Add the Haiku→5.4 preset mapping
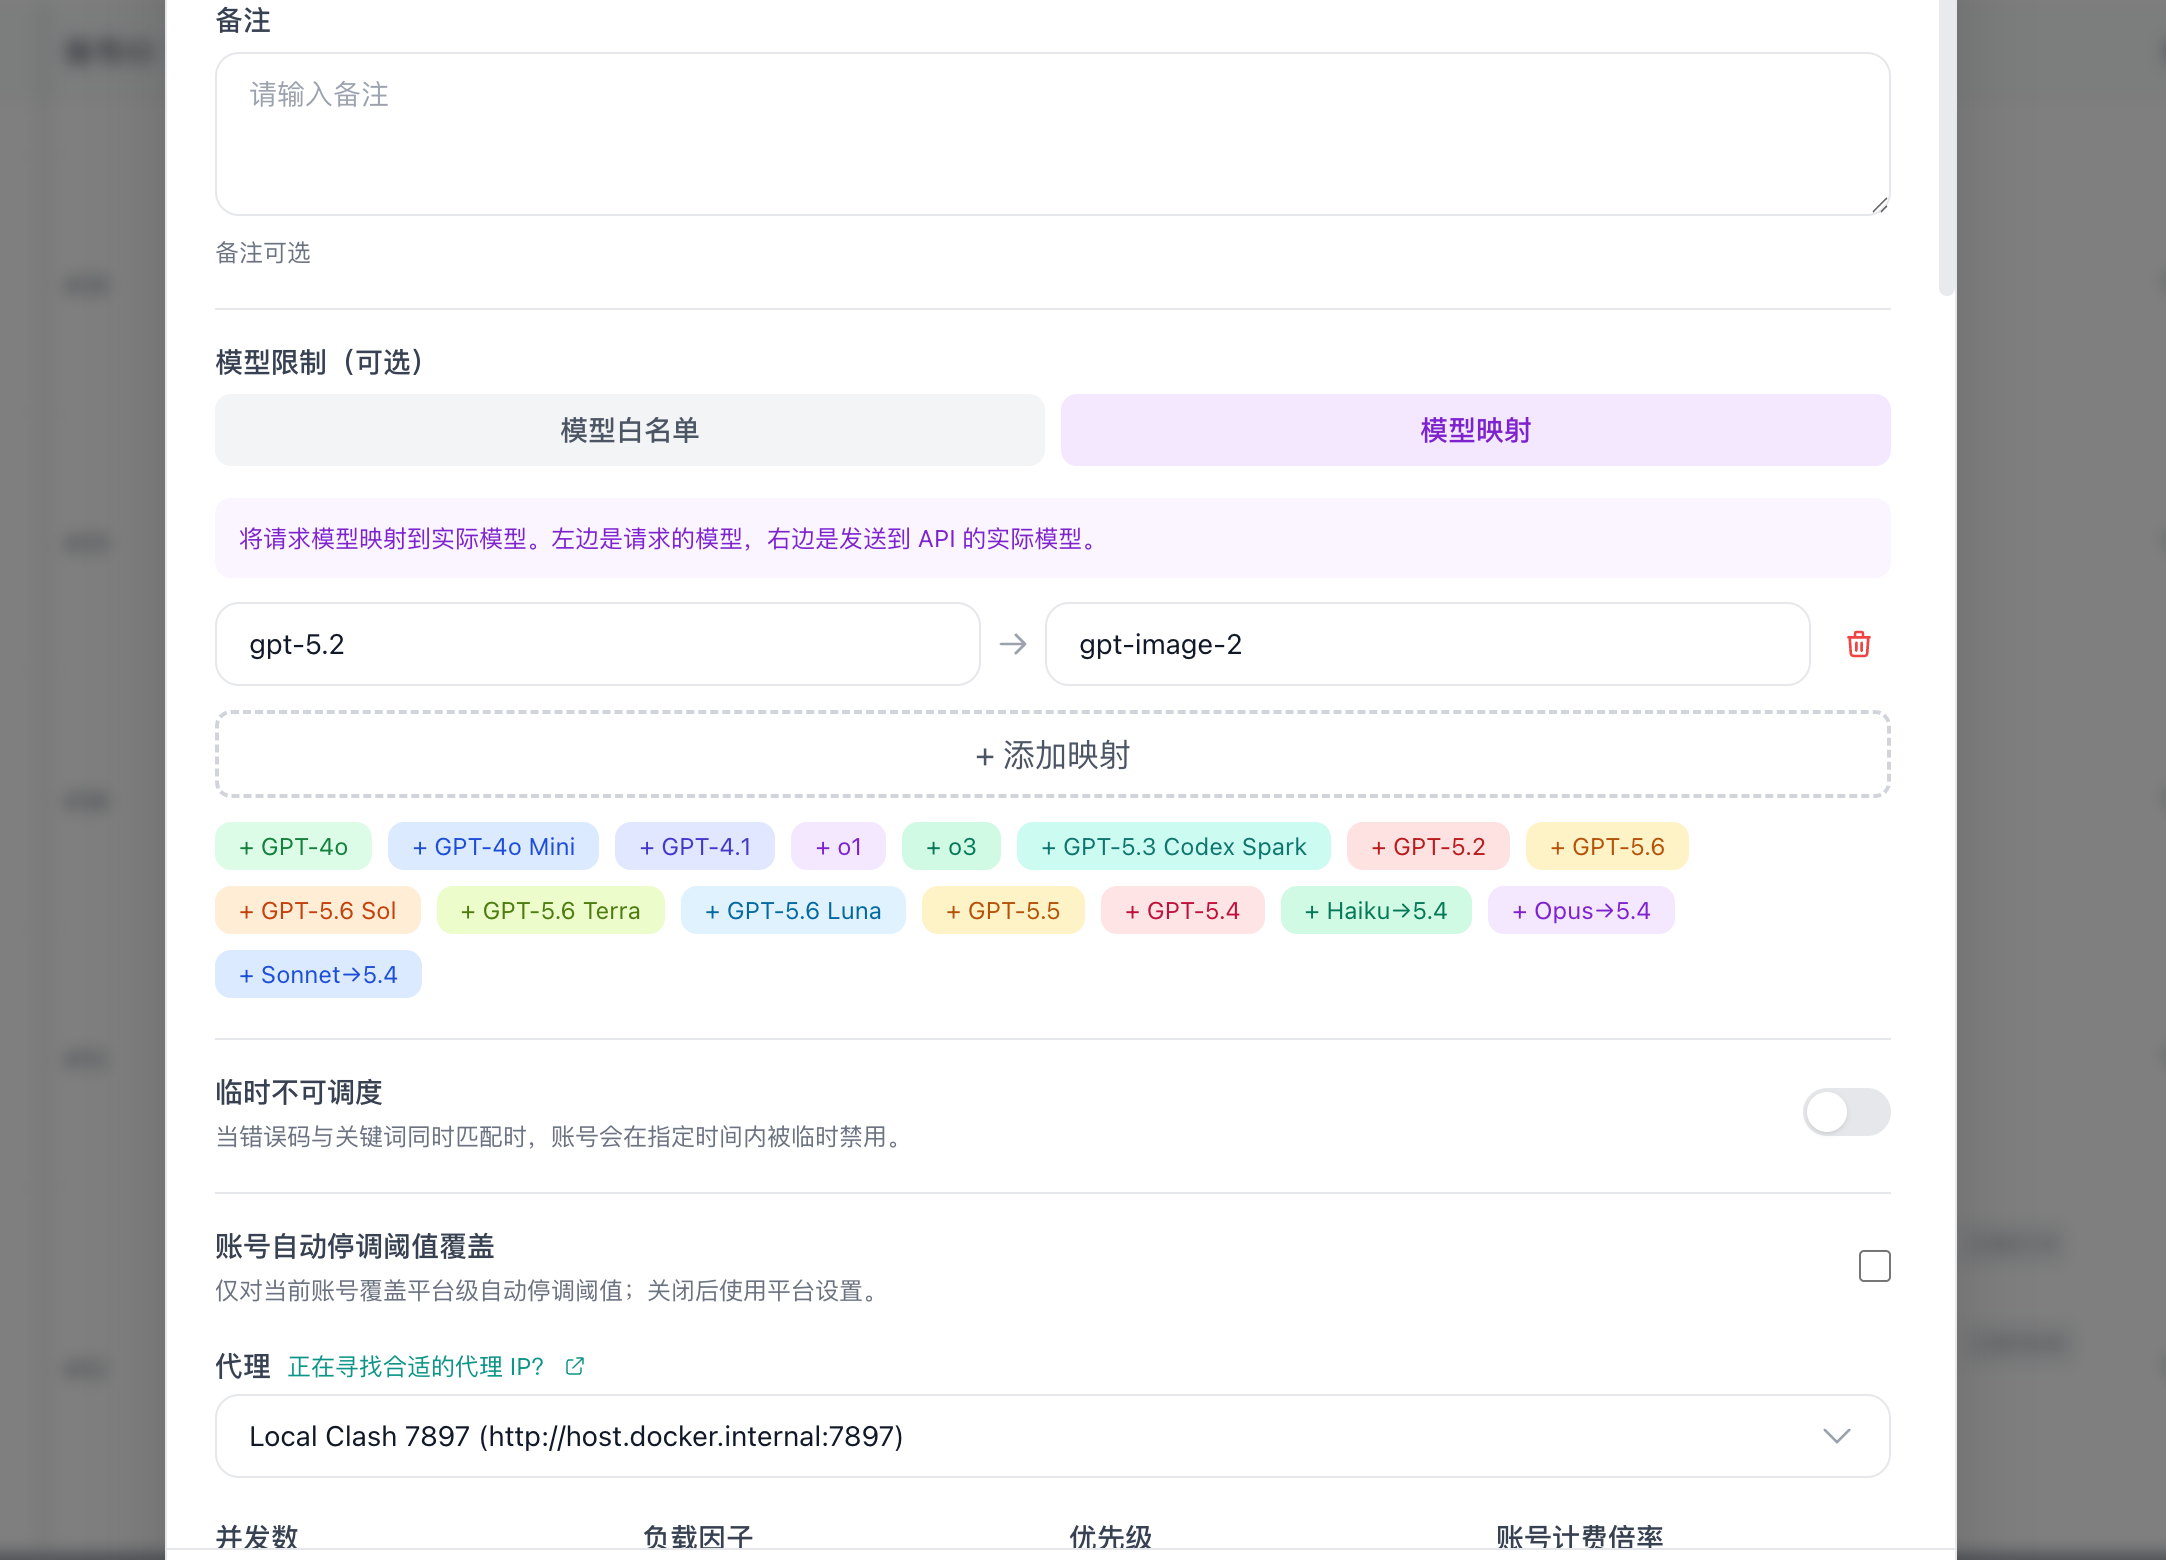 pyautogui.click(x=1376, y=910)
